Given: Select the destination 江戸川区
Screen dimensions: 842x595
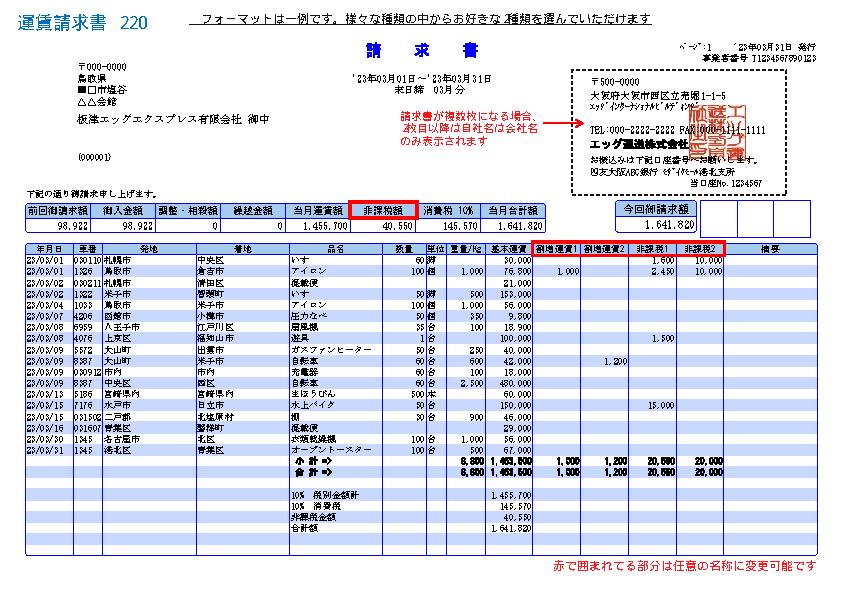Looking at the screenshot, I should click(x=215, y=327).
